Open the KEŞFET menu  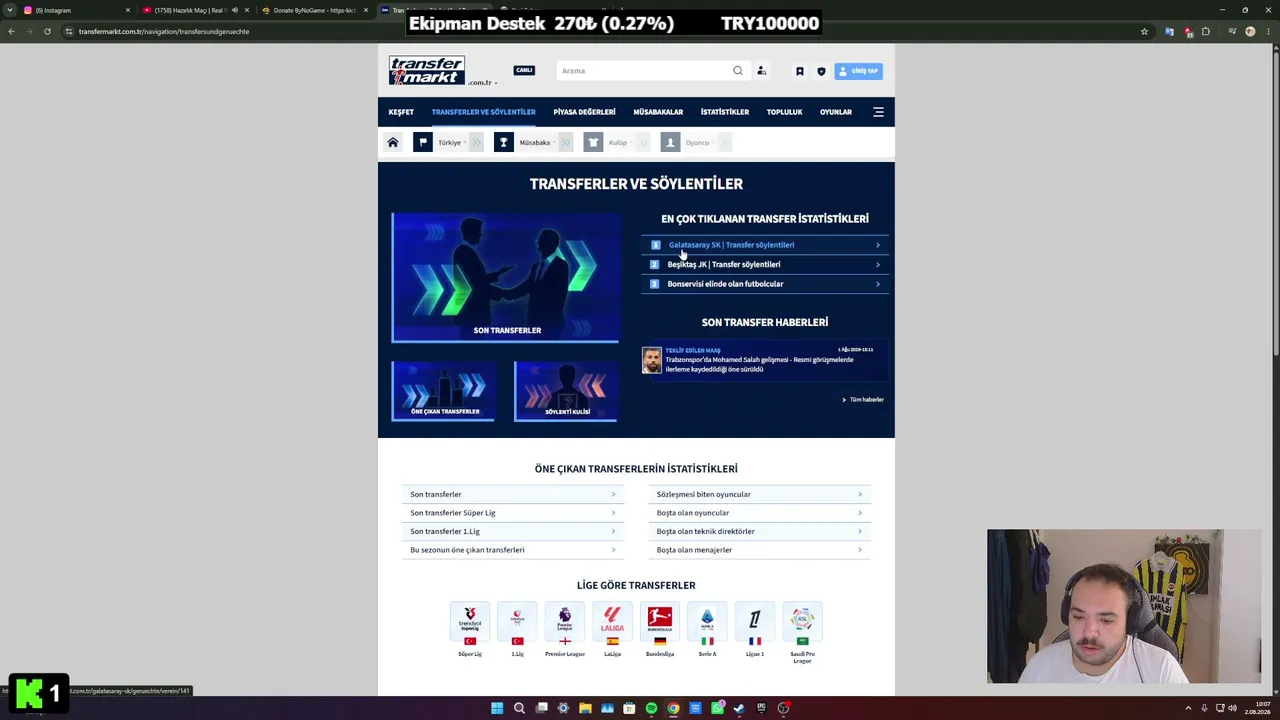coord(401,112)
